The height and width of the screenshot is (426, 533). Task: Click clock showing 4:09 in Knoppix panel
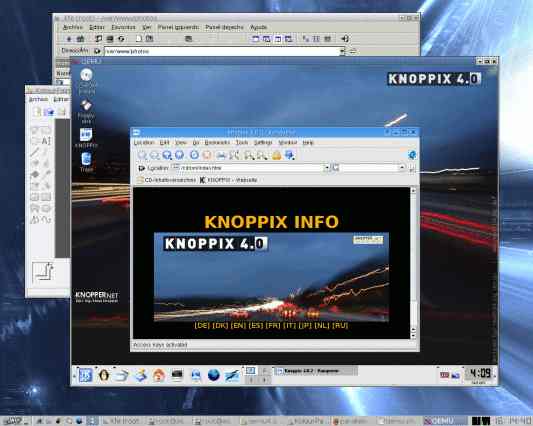click(x=480, y=373)
